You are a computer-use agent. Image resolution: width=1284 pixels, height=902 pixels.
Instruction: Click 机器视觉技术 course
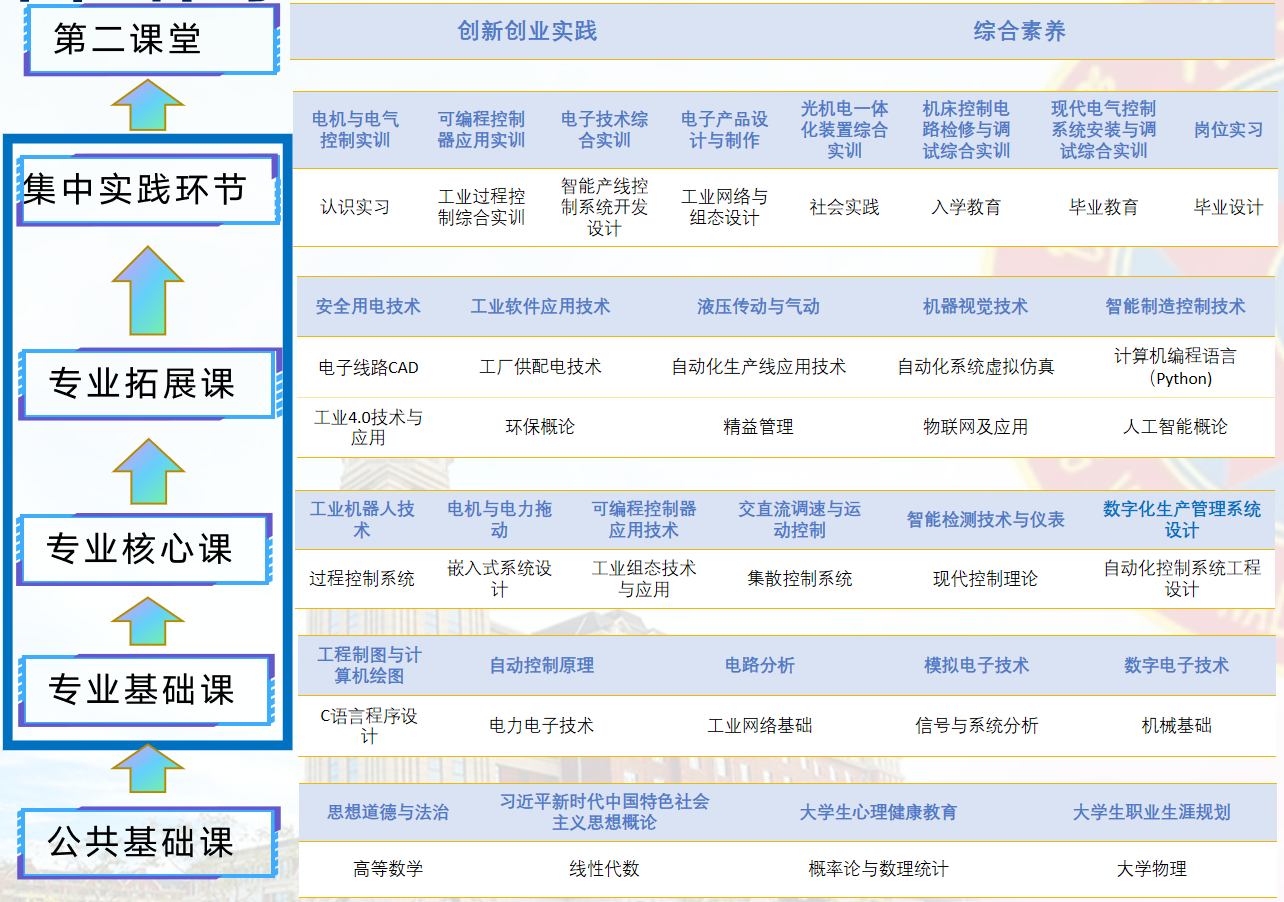pyautogui.click(x=975, y=306)
